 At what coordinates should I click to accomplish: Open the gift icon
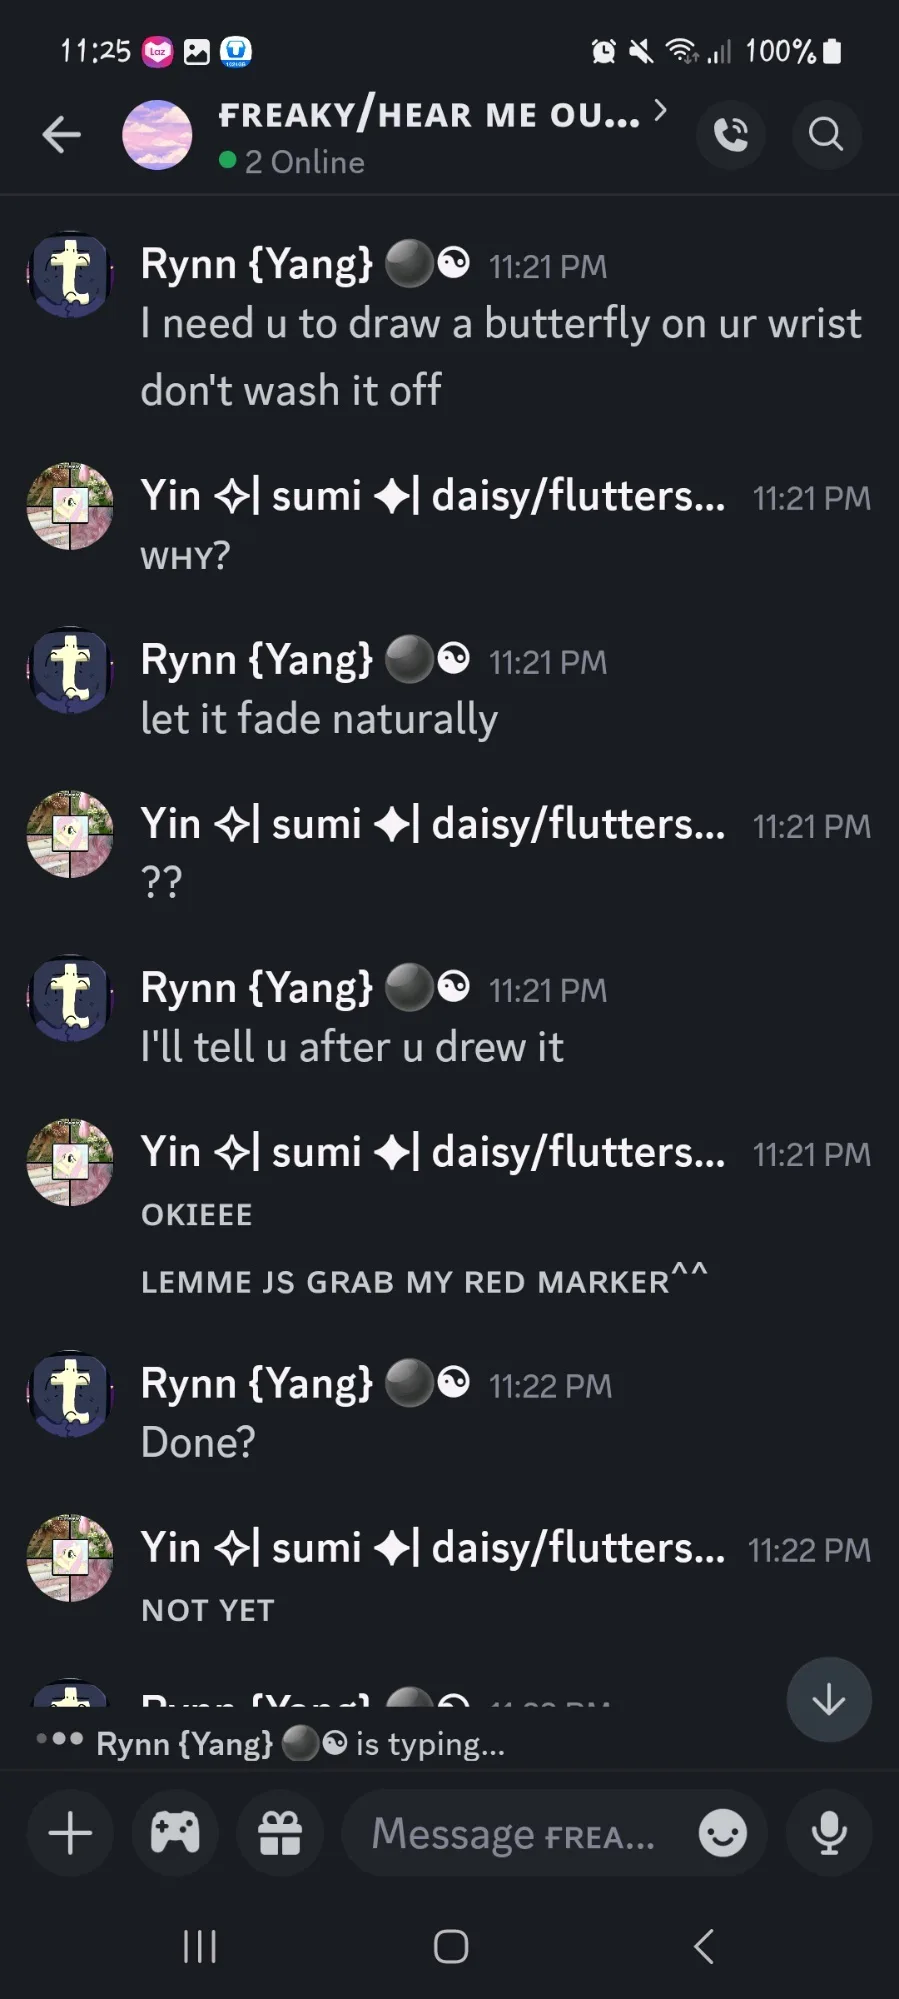tap(280, 1833)
